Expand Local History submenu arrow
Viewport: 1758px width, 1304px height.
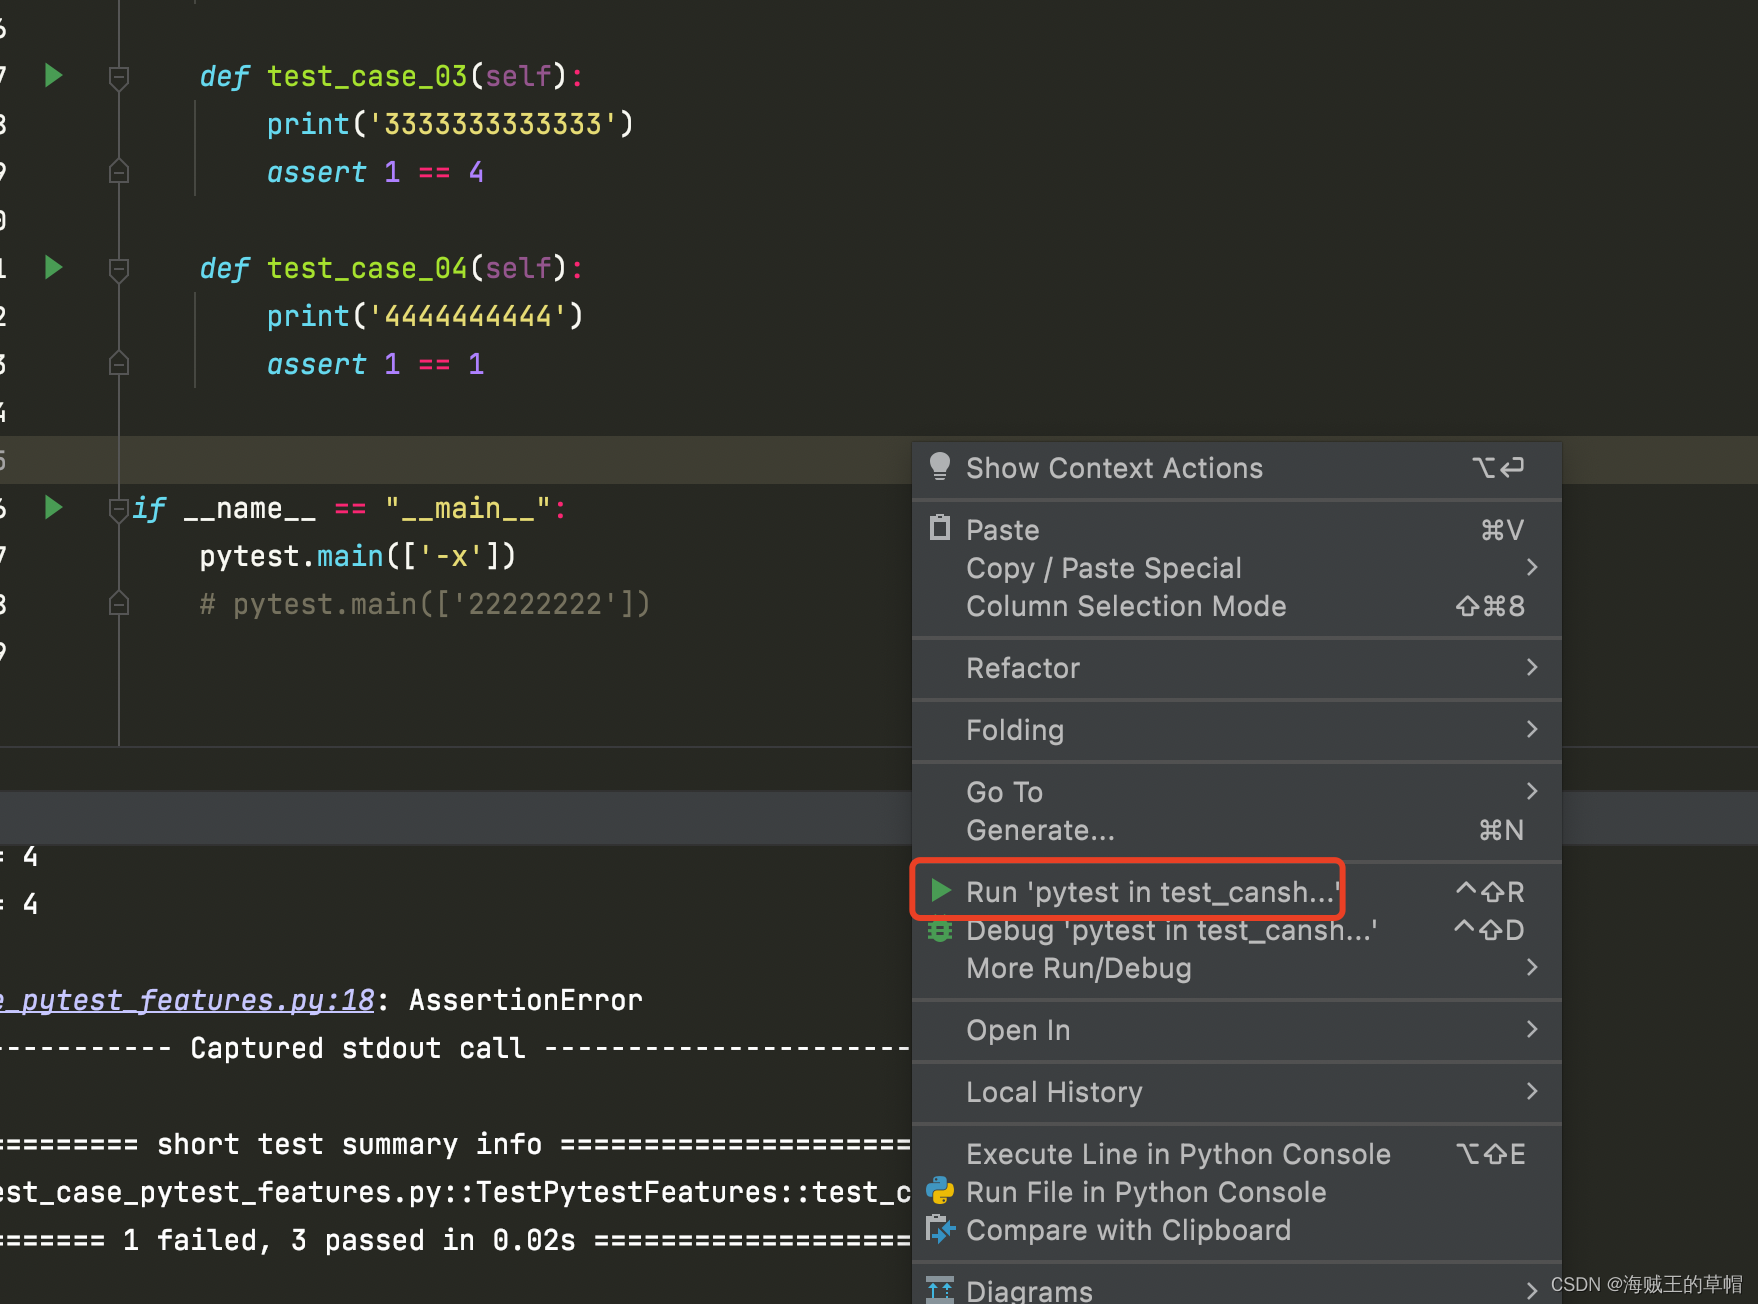[1532, 1091]
